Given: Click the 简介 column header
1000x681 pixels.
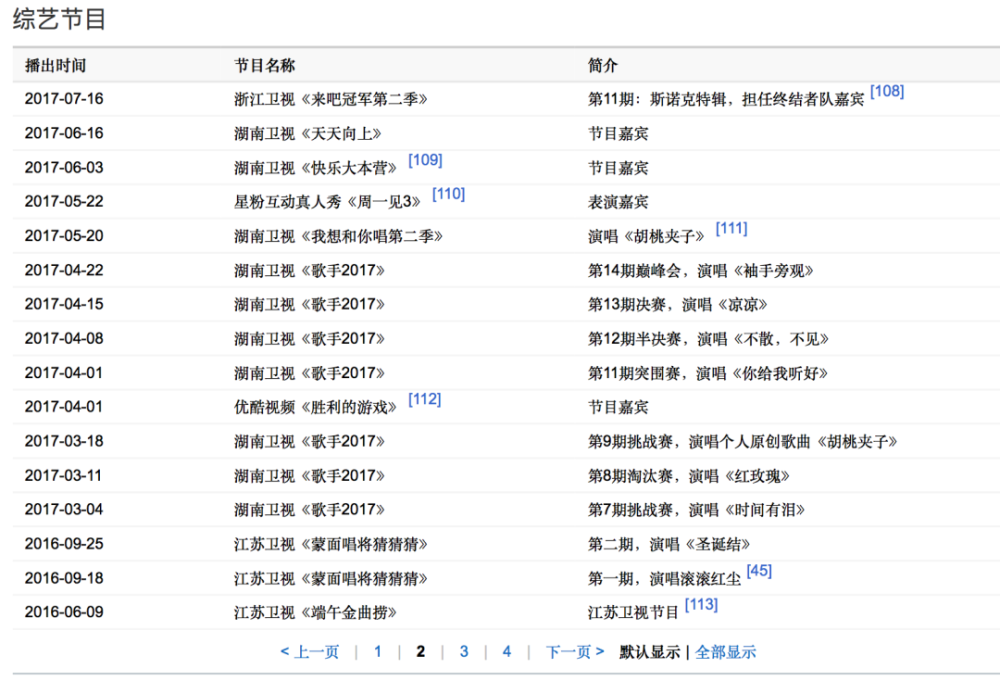Looking at the screenshot, I should pyautogui.click(x=603, y=66).
